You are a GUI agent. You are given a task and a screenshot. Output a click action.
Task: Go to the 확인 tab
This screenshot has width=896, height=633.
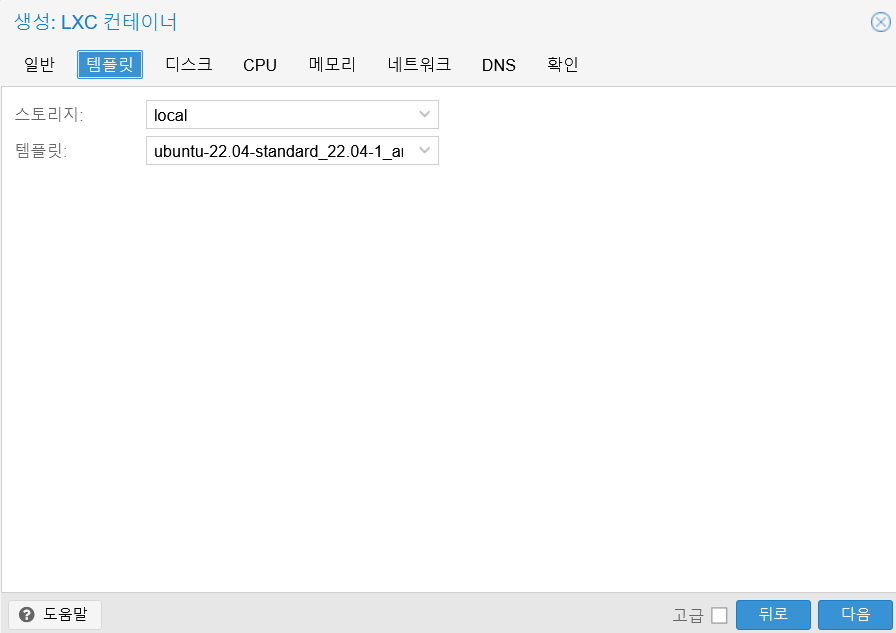pos(563,65)
